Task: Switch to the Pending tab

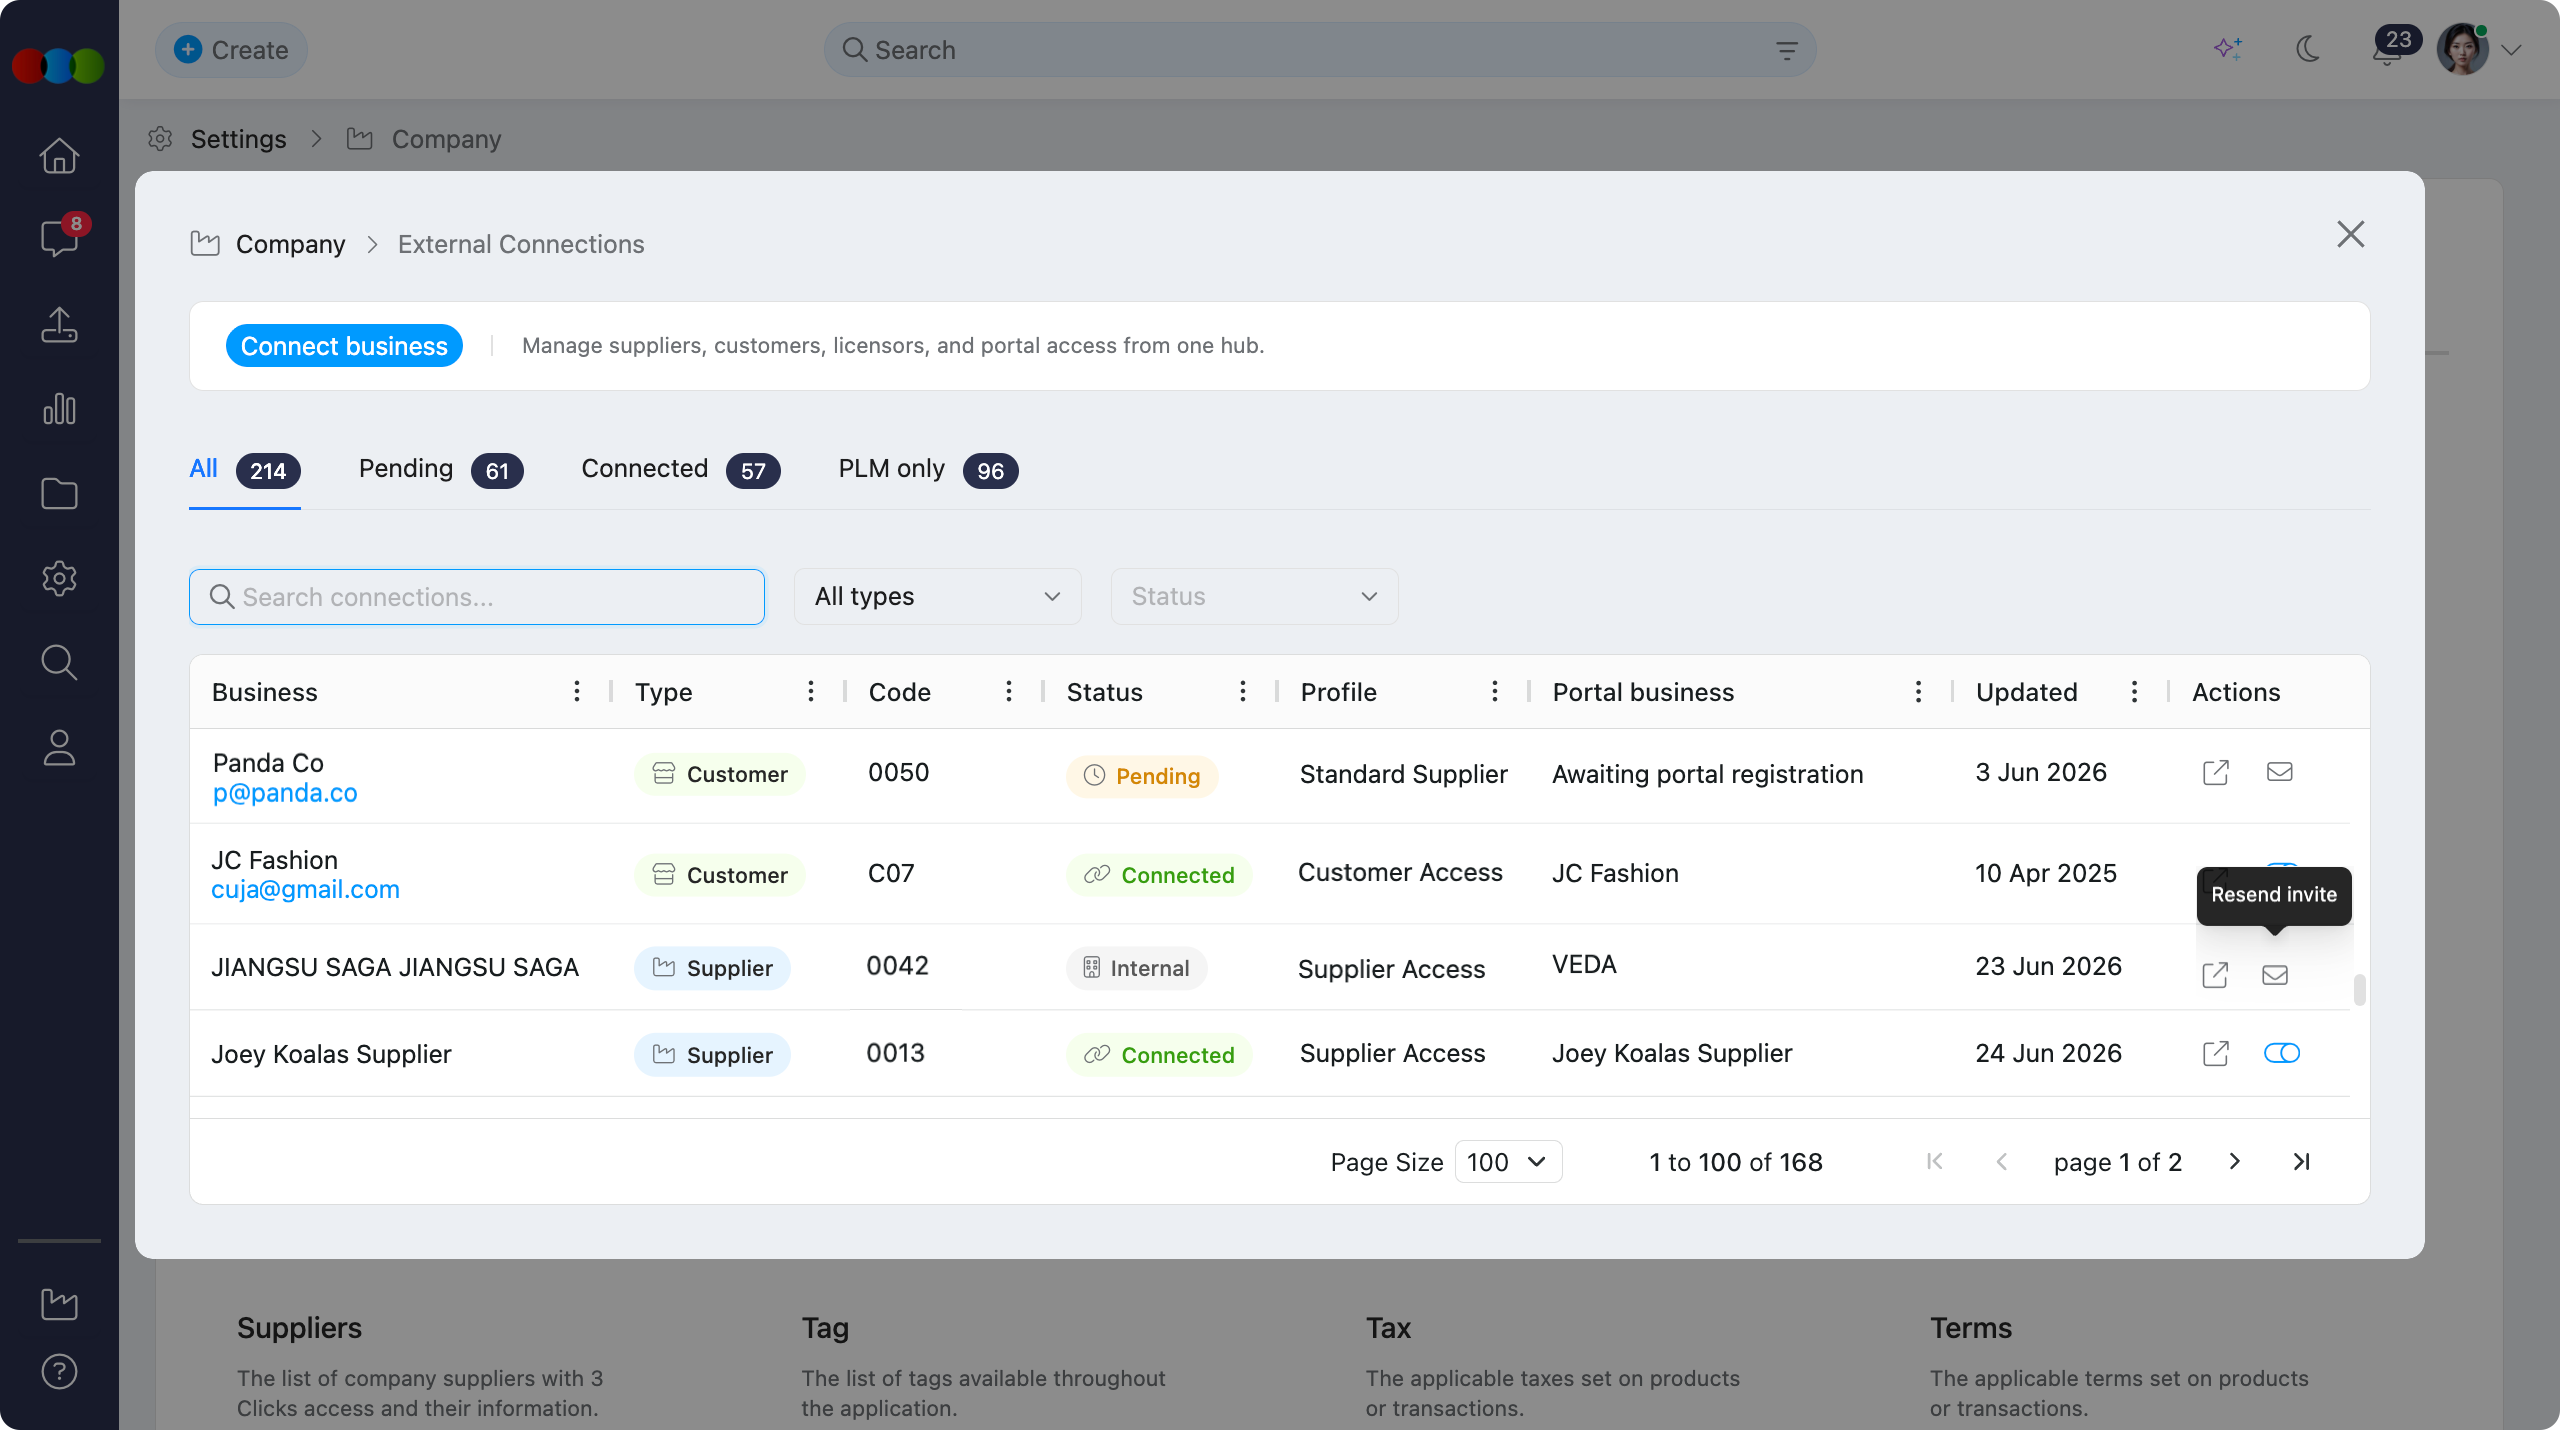Action: (440, 470)
